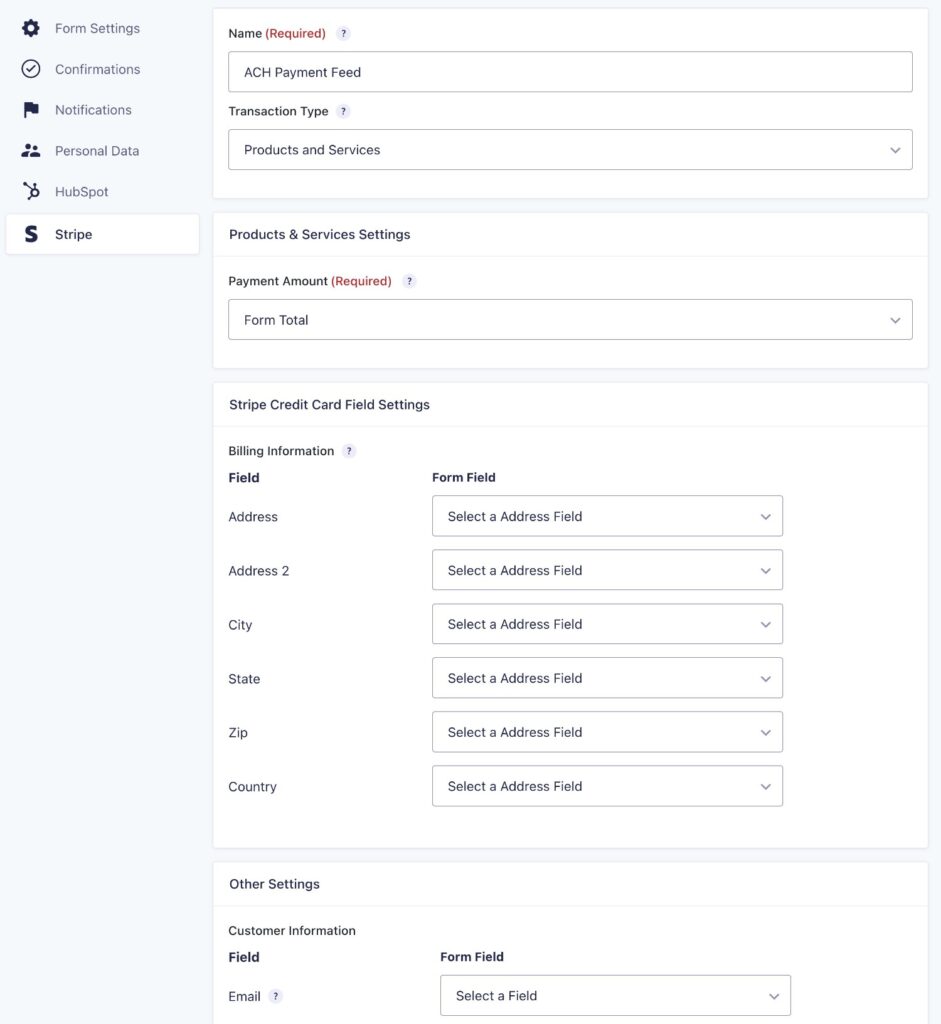Viewport: 941px width, 1024px height.
Task: Click the ACH Payment Feed name input
Action: tap(570, 71)
